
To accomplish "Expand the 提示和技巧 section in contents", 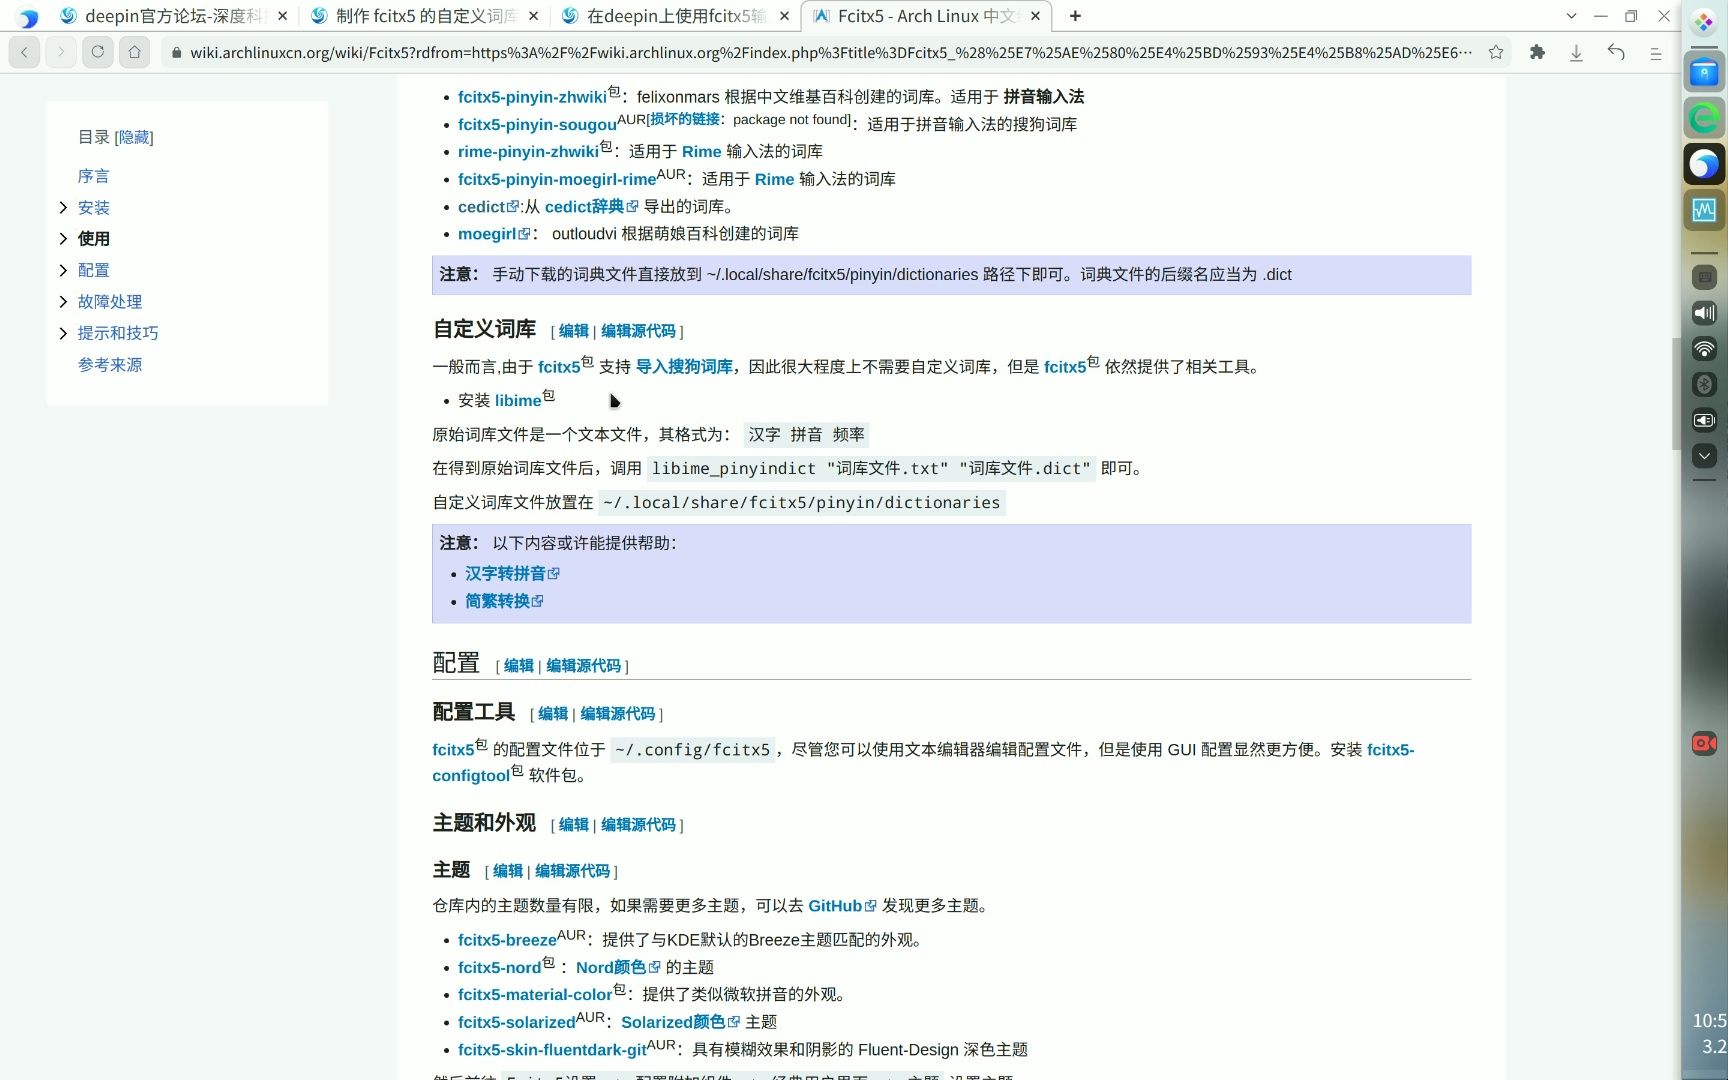I will tap(63, 333).
